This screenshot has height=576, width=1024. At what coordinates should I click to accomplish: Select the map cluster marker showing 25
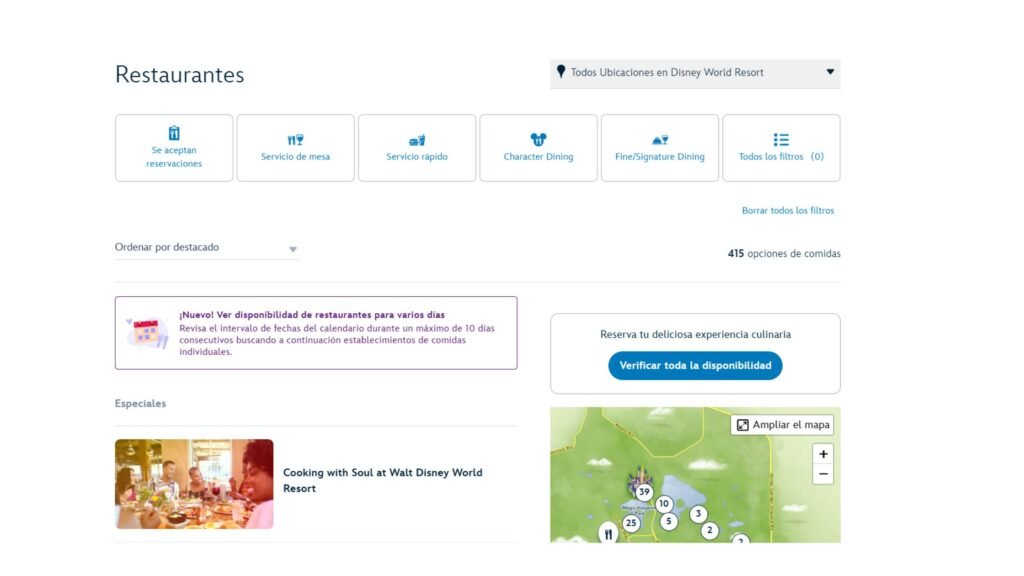631,523
